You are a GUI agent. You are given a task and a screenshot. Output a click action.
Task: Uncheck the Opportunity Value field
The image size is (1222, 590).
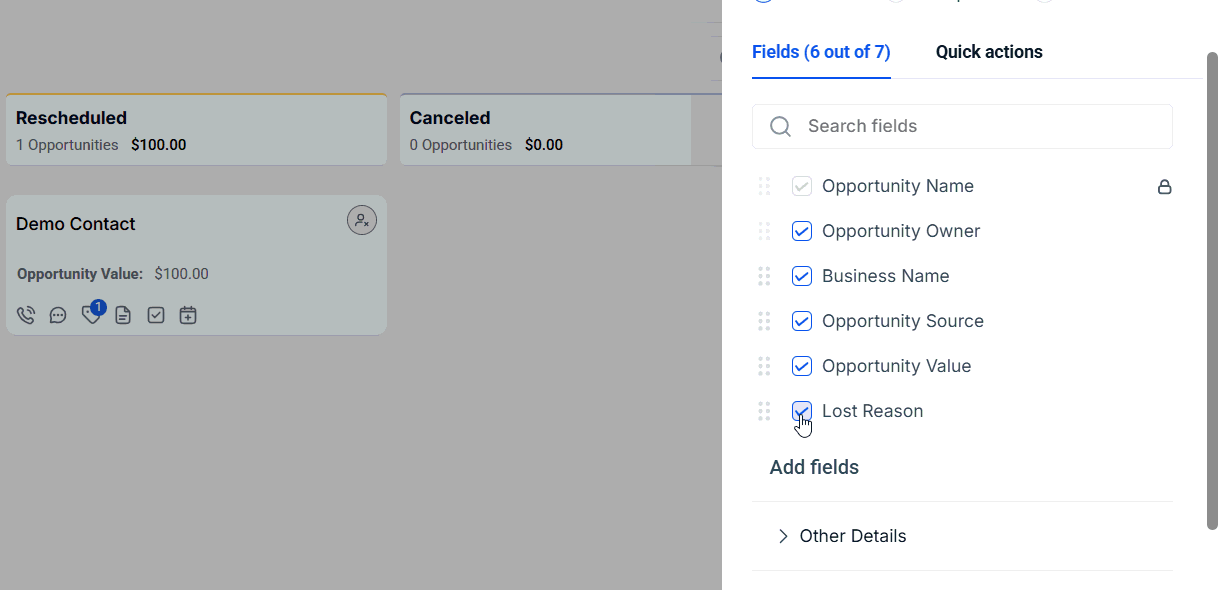click(801, 366)
